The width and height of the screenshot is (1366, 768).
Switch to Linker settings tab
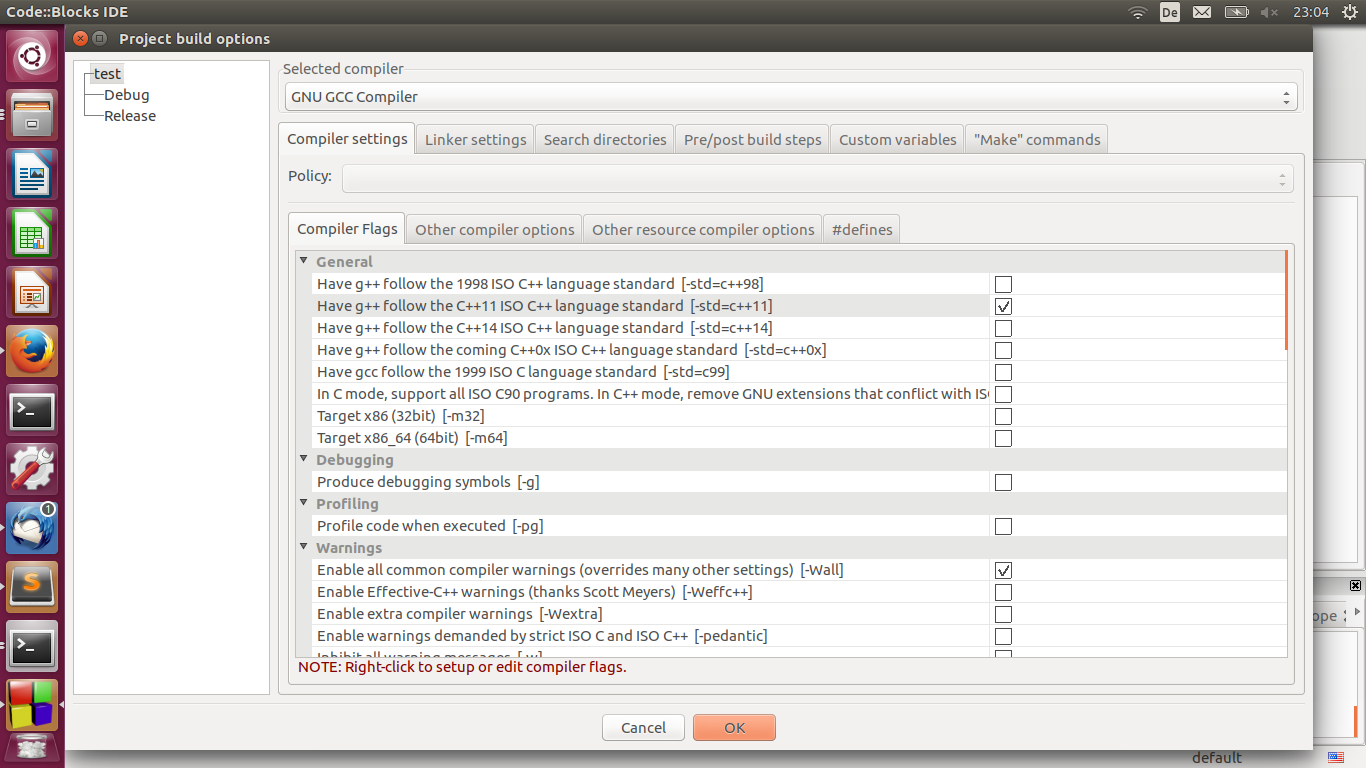pyautogui.click(x=475, y=140)
